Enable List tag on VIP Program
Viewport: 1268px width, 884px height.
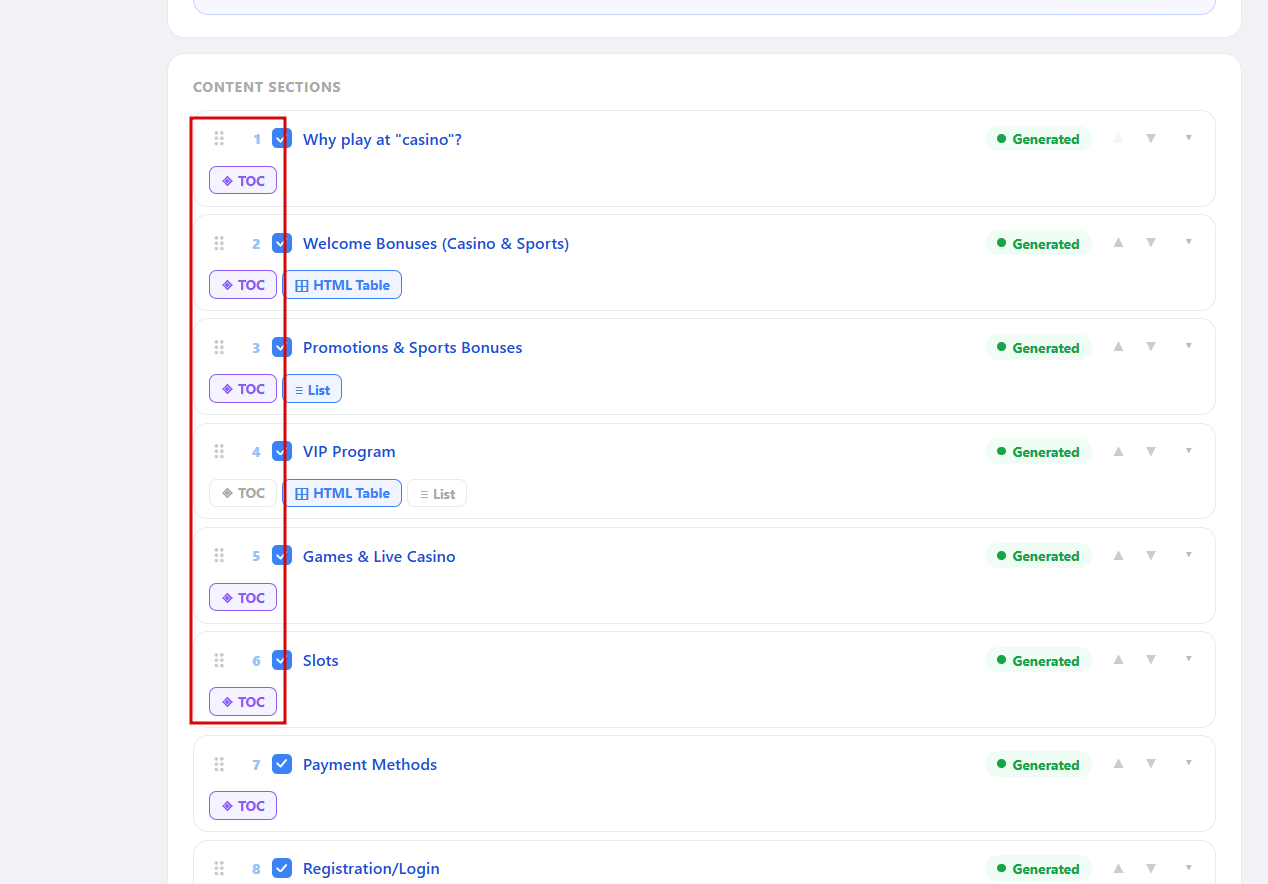coord(437,493)
